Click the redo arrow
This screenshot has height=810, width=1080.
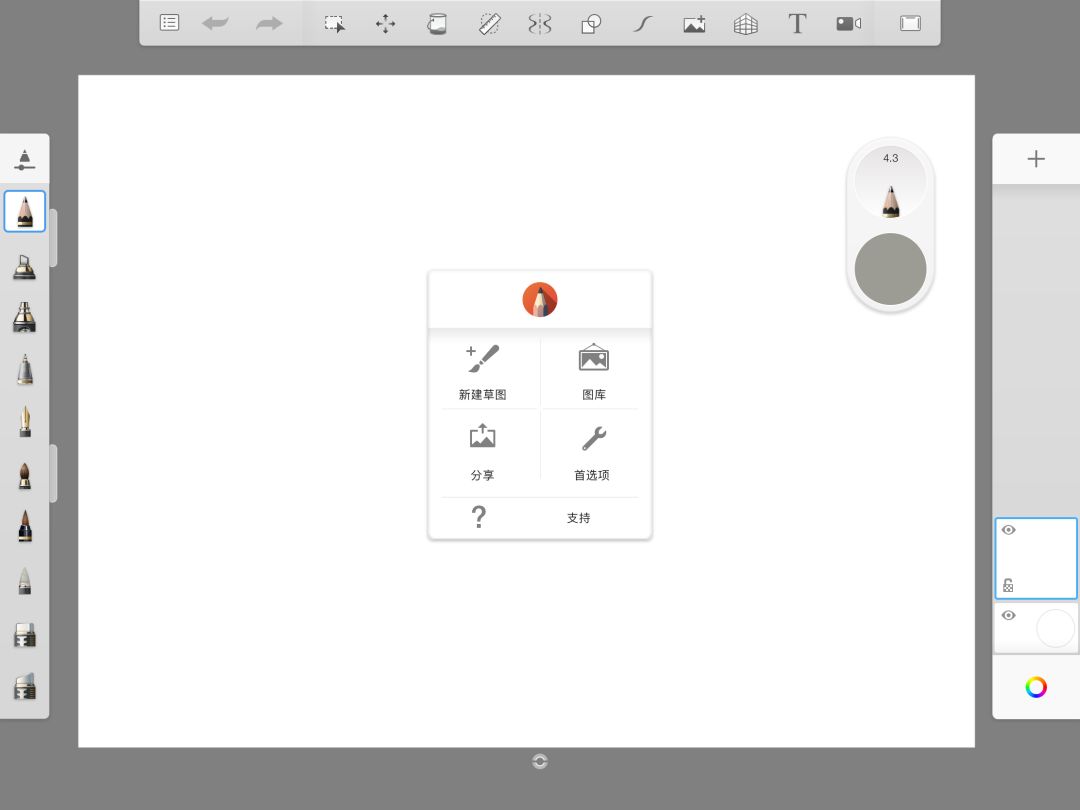(x=269, y=23)
